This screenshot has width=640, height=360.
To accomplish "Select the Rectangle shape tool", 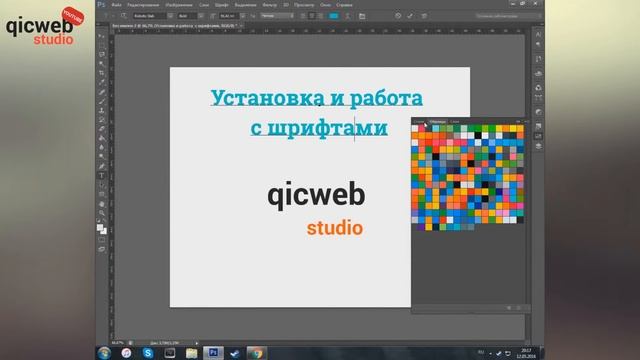I will tap(102, 194).
